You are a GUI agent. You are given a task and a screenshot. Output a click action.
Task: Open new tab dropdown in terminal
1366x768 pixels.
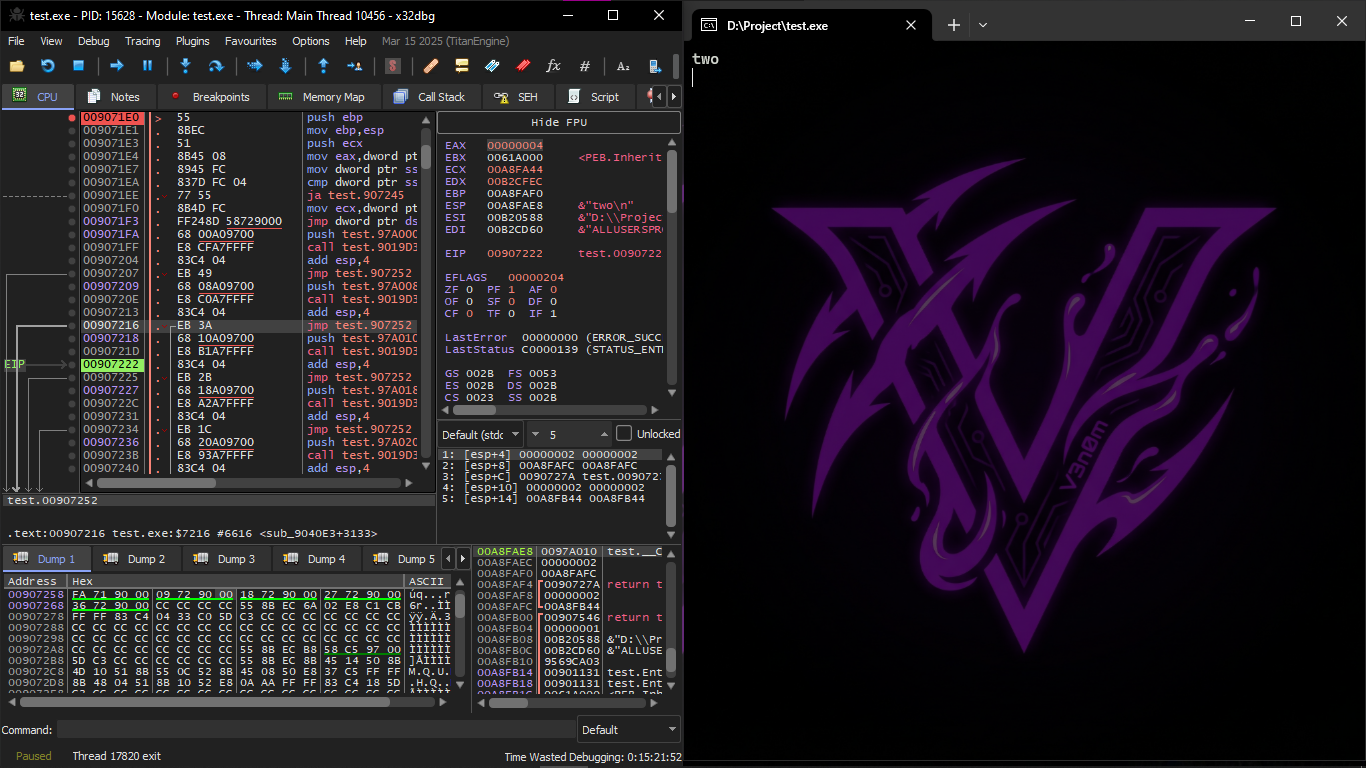983,25
